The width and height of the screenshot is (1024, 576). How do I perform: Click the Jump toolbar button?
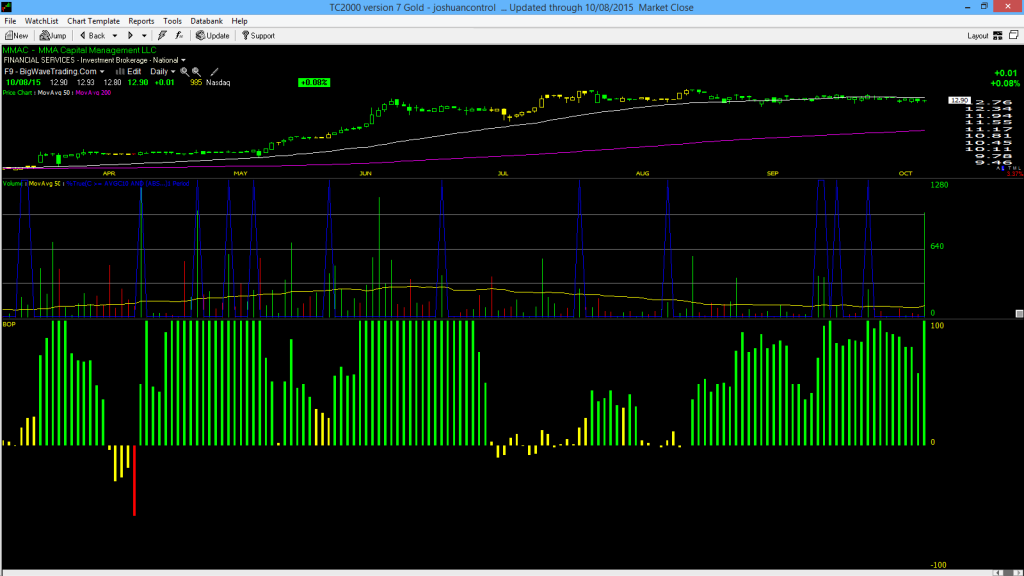(53, 36)
